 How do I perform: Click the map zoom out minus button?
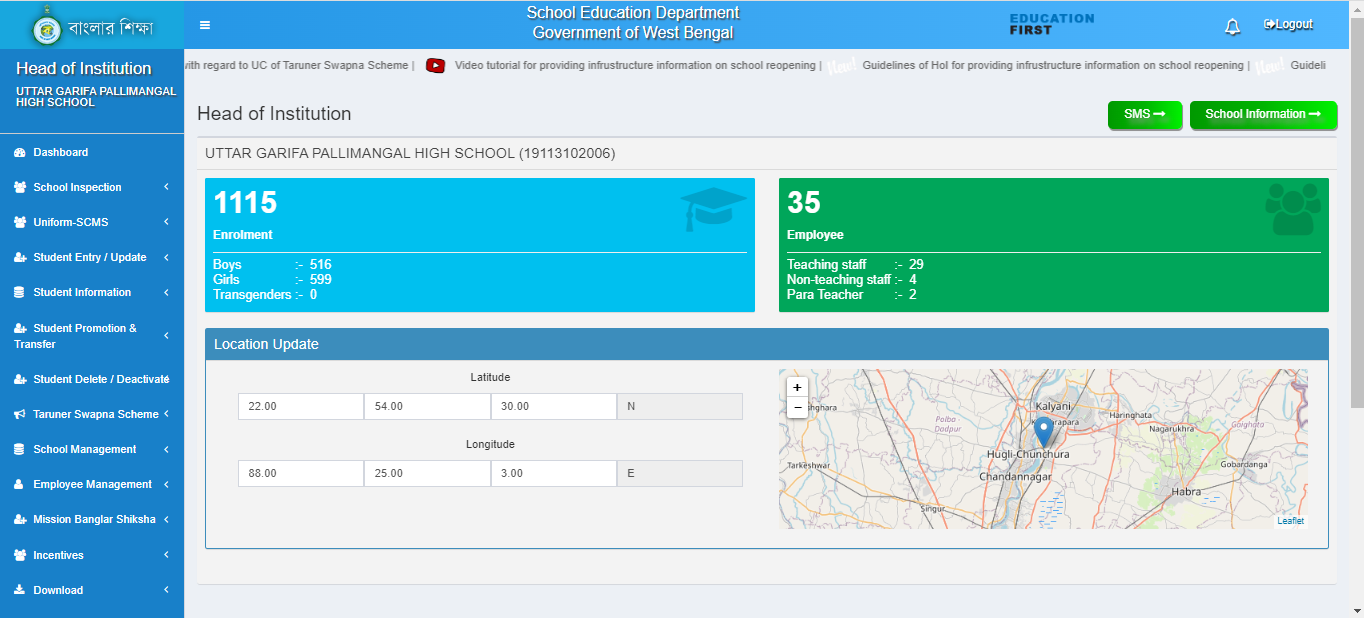pyautogui.click(x=797, y=407)
